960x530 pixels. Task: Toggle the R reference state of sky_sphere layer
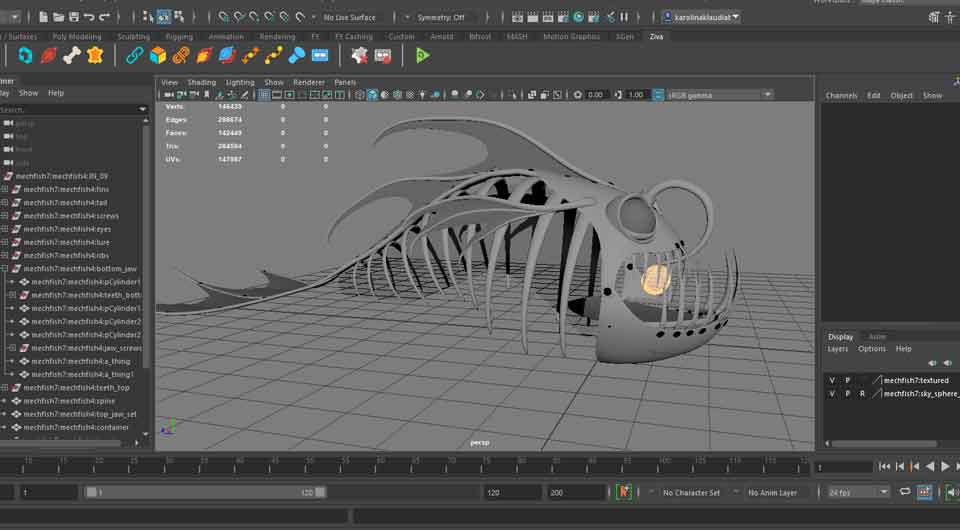(863, 394)
